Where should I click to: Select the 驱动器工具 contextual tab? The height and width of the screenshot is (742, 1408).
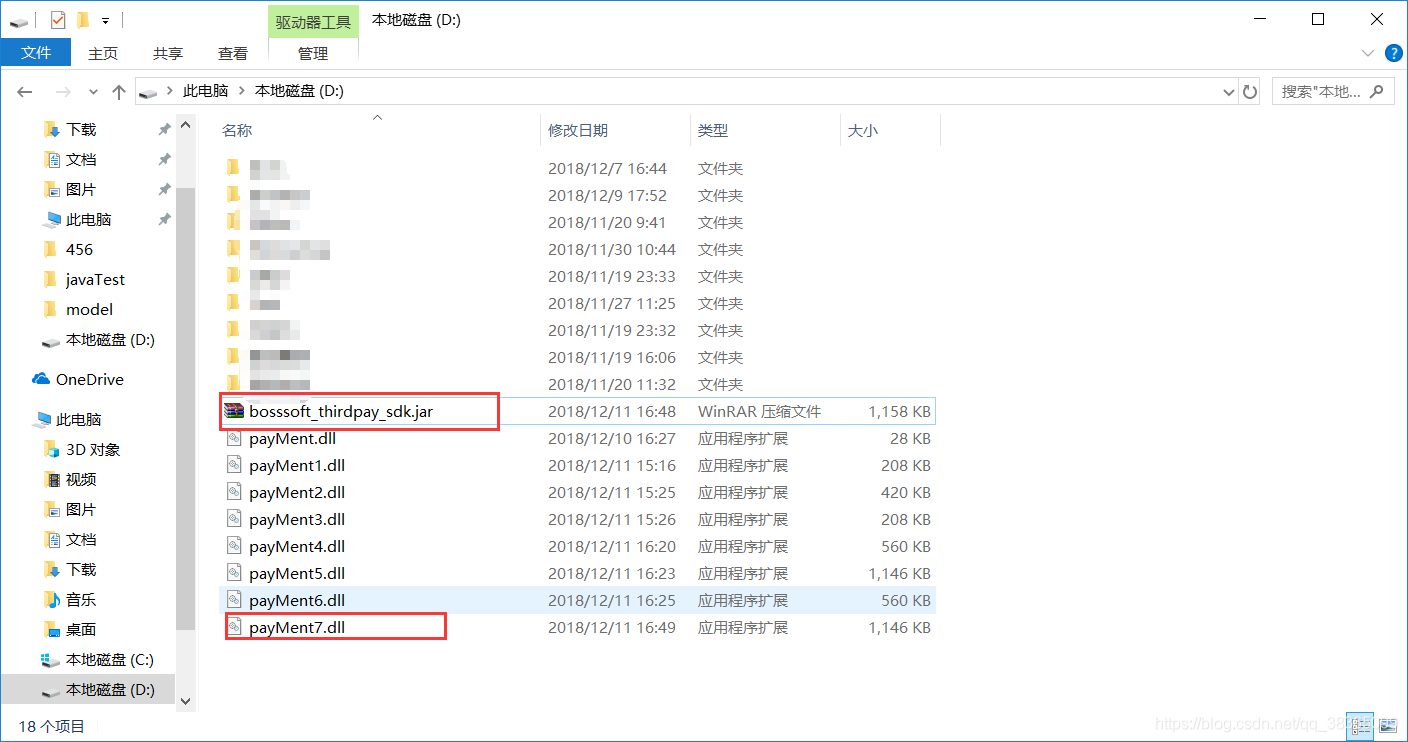pos(313,21)
